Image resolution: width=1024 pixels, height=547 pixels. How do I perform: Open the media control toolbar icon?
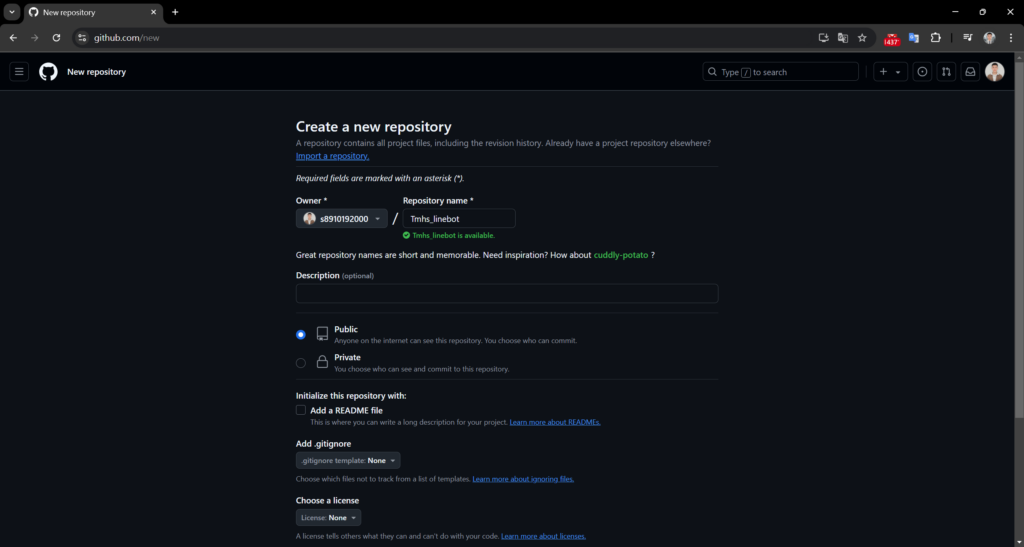point(968,38)
